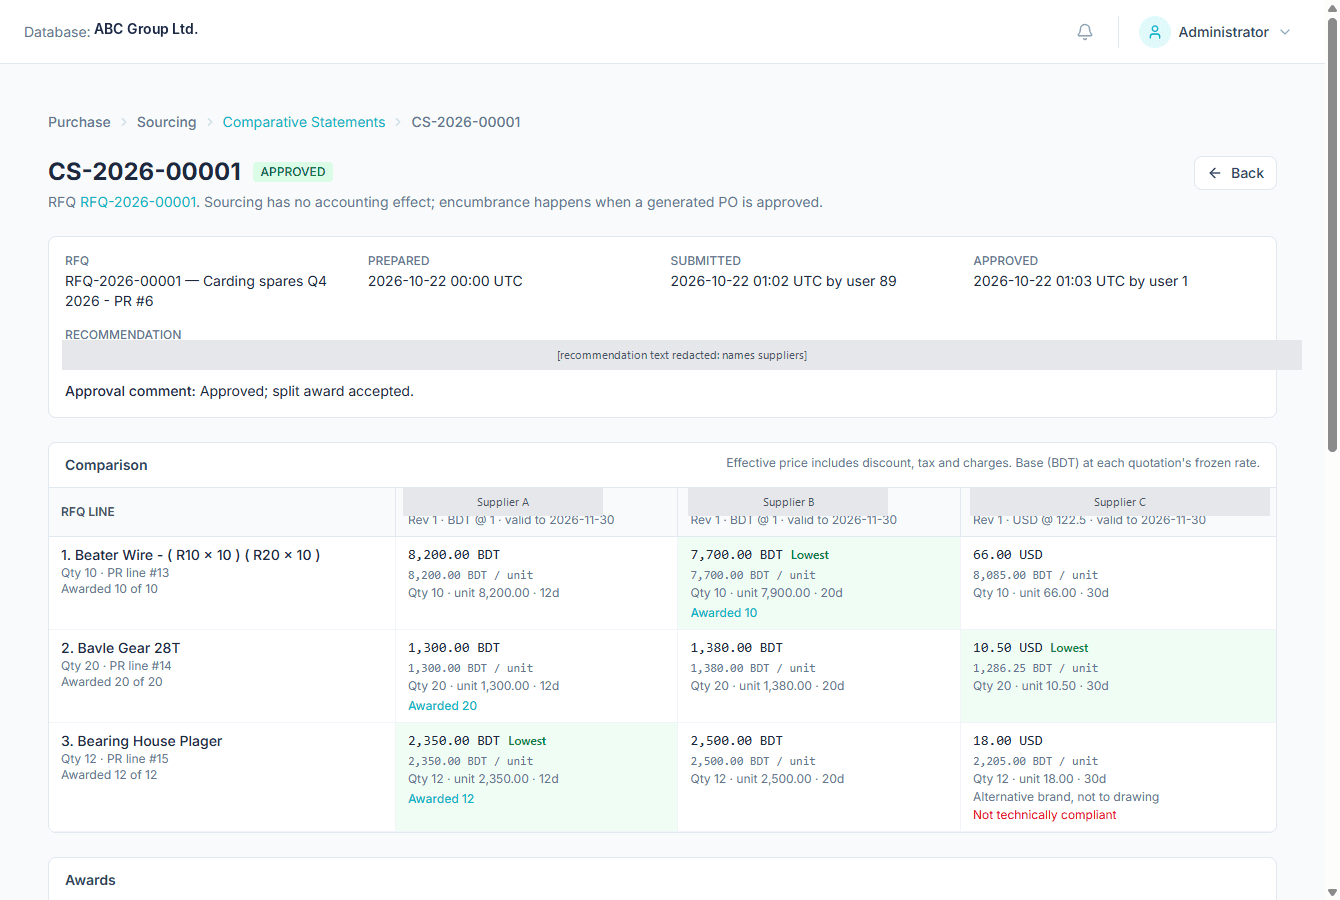Image resolution: width=1340 pixels, height=900 pixels.
Task: Click the 2,350.00 BDT lowest price
Action: pos(454,741)
